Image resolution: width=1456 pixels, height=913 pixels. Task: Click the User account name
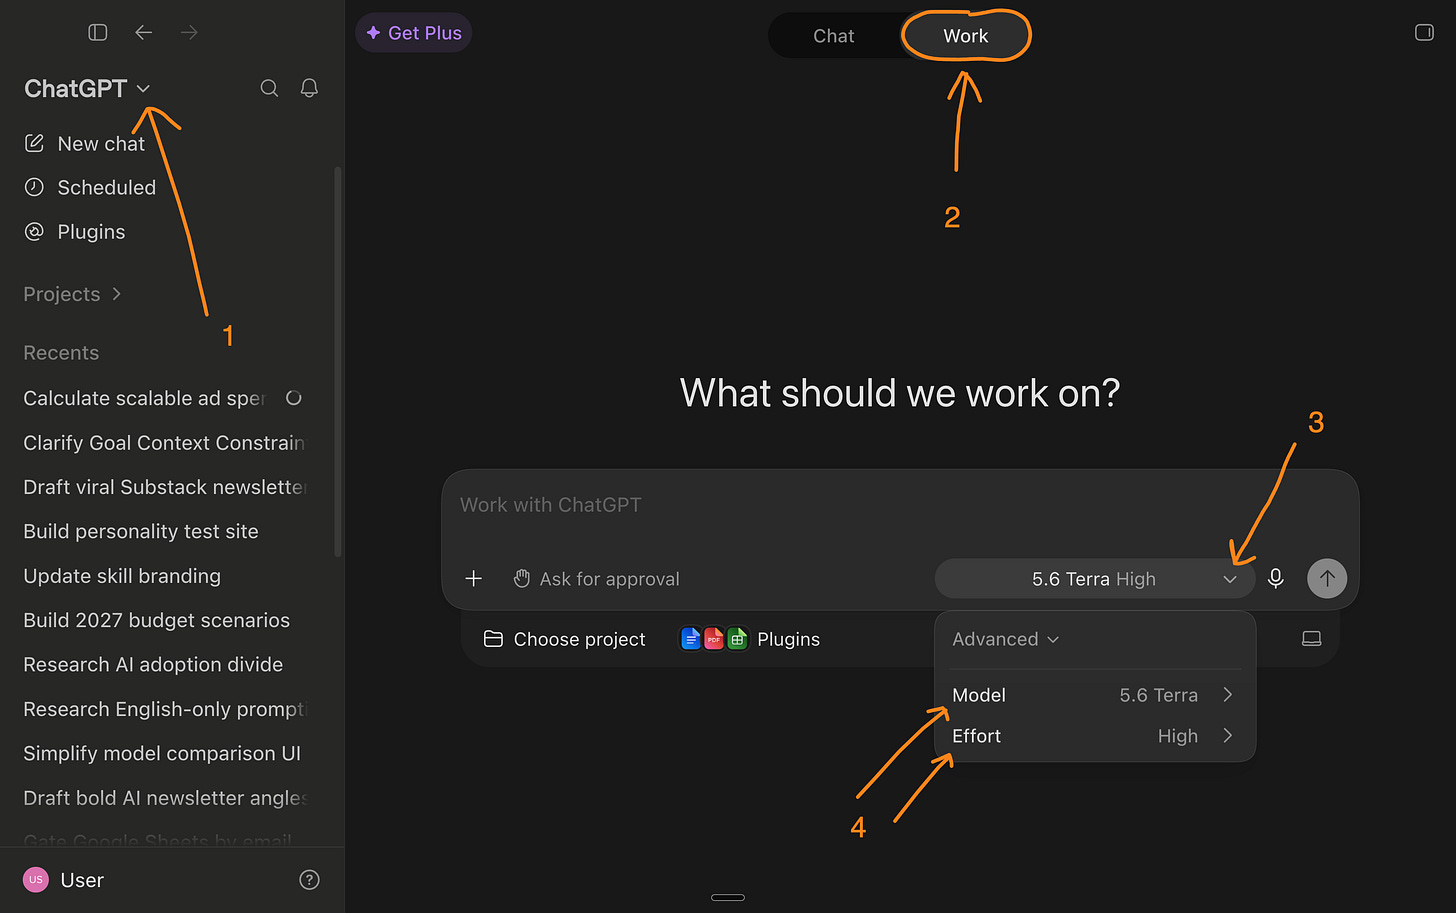pos(82,880)
